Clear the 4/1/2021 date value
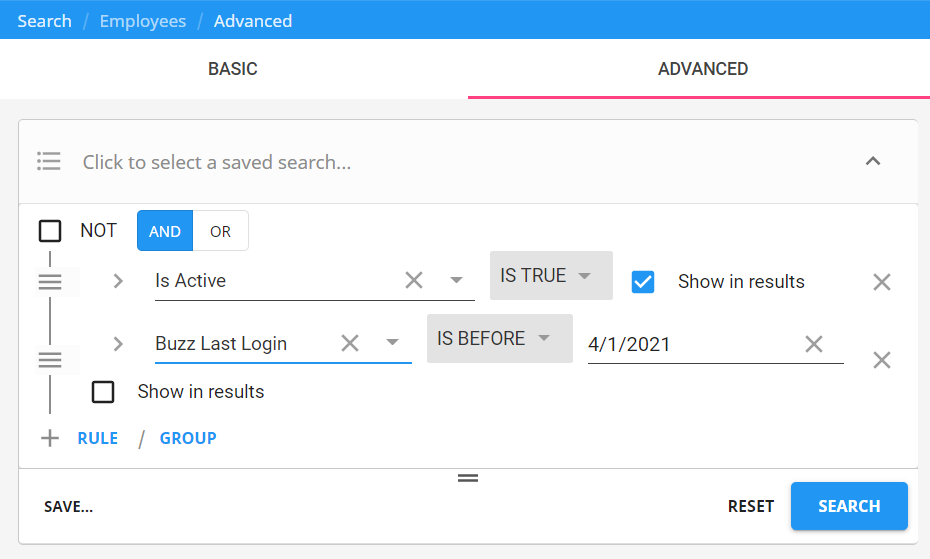This screenshot has height=559, width=930. coord(814,344)
